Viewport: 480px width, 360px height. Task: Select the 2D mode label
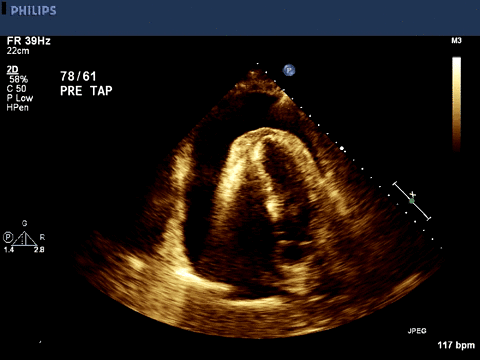point(13,70)
